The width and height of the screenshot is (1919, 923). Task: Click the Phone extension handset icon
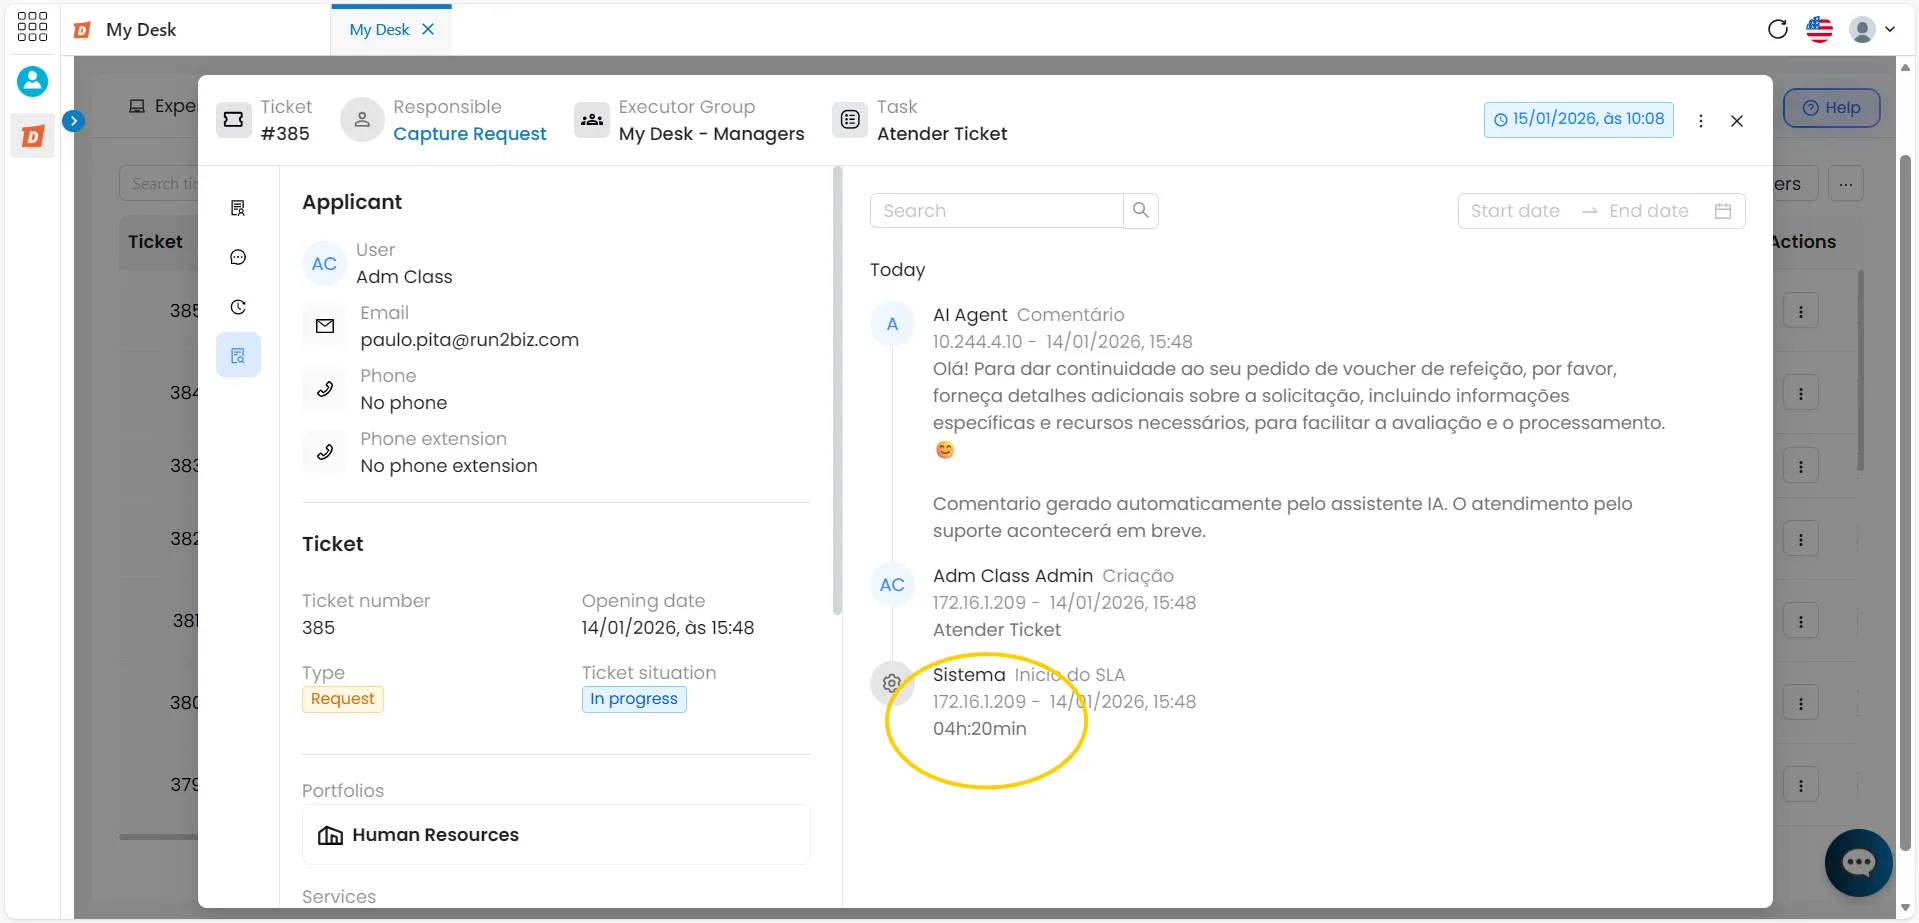coord(325,452)
